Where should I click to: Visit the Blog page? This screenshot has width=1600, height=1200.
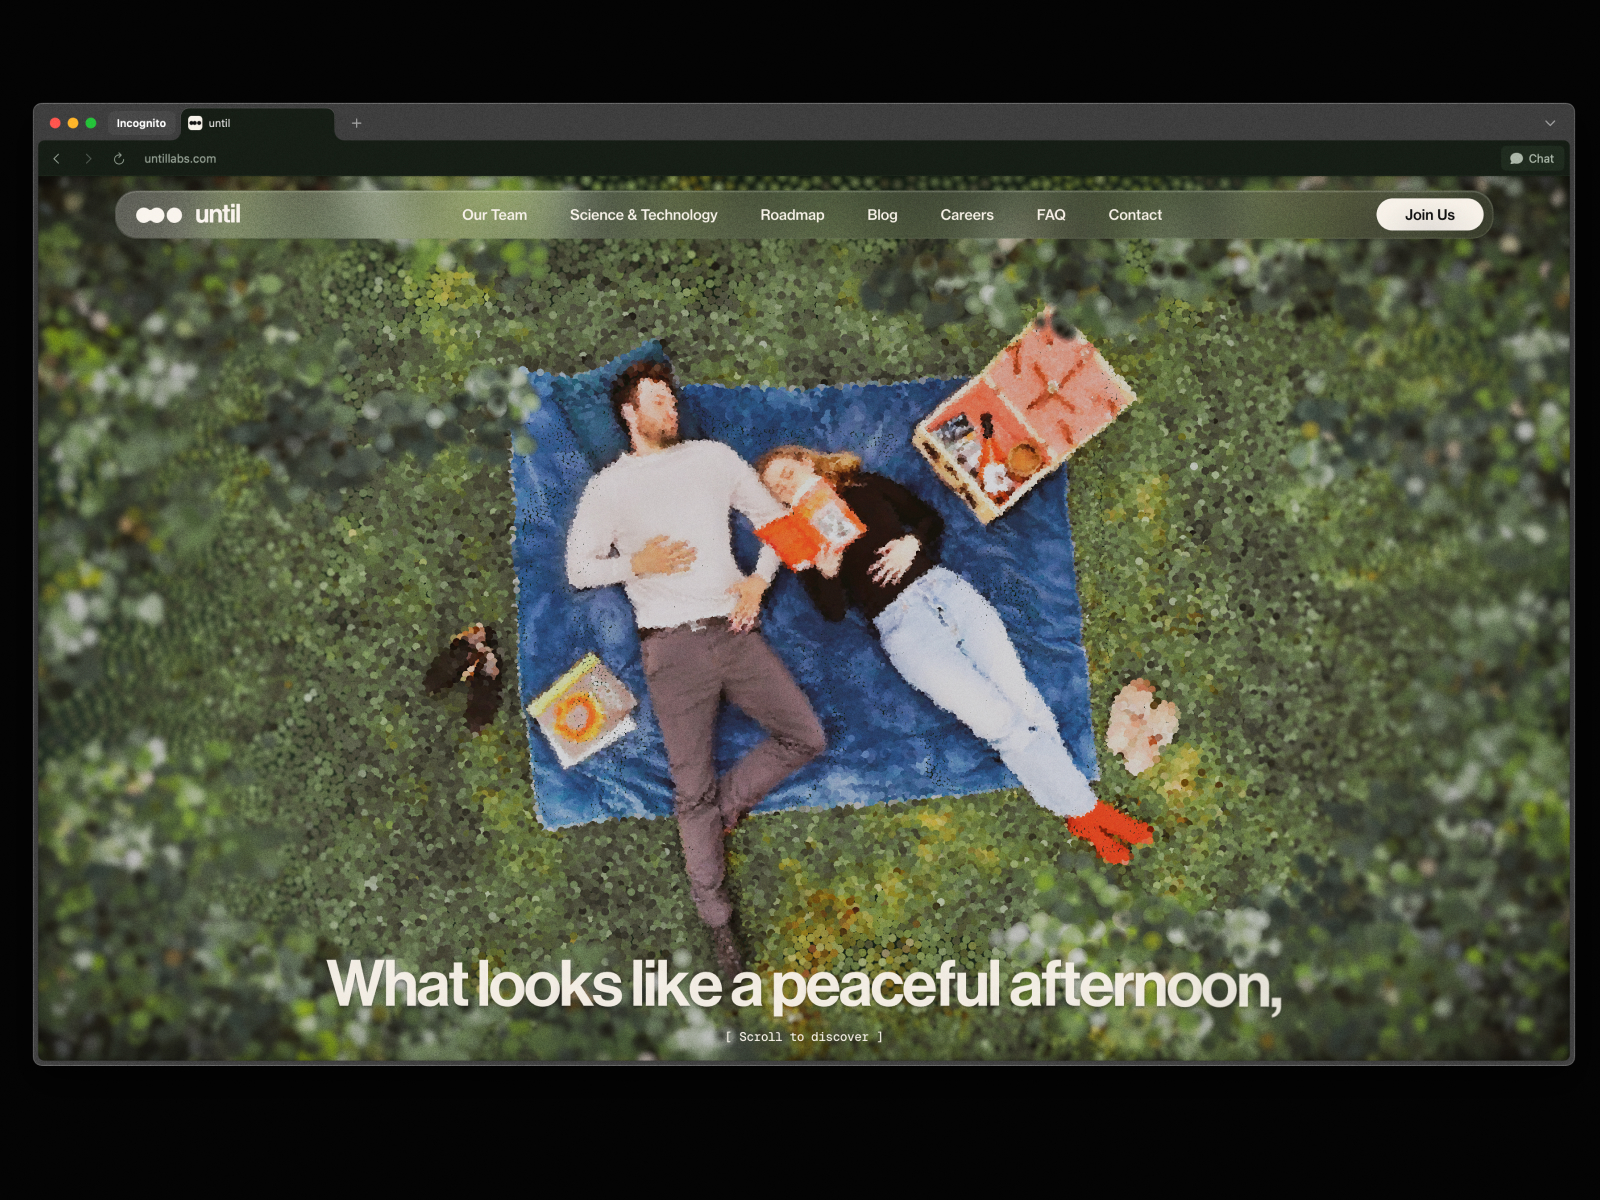click(x=882, y=215)
